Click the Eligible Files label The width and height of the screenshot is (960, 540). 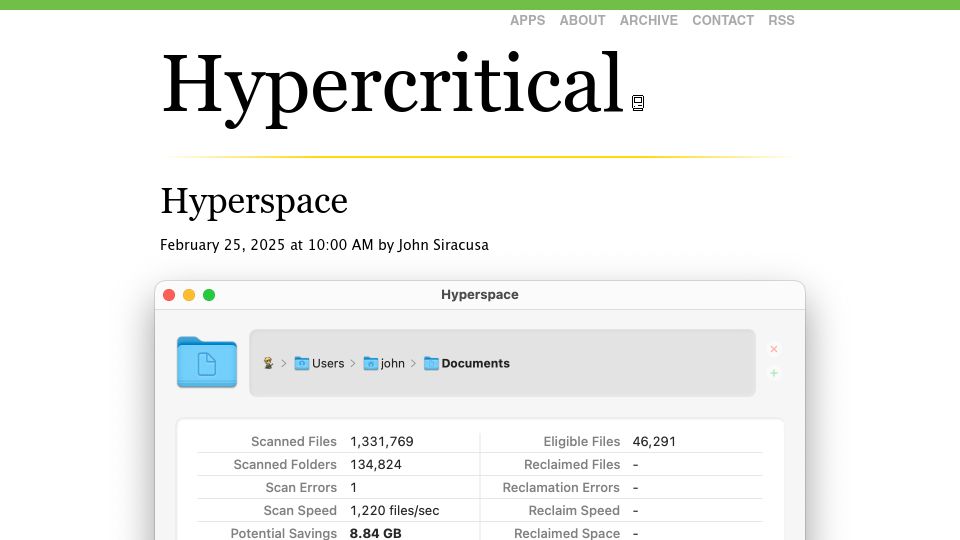(582, 441)
